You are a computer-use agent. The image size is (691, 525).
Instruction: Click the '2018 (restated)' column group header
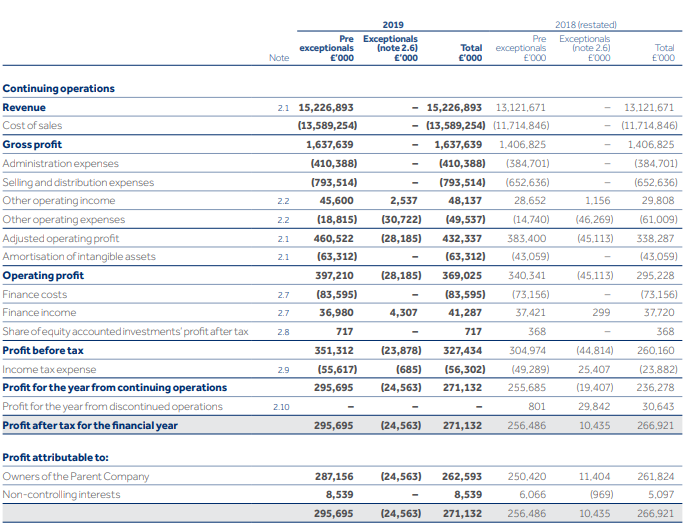point(586,25)
